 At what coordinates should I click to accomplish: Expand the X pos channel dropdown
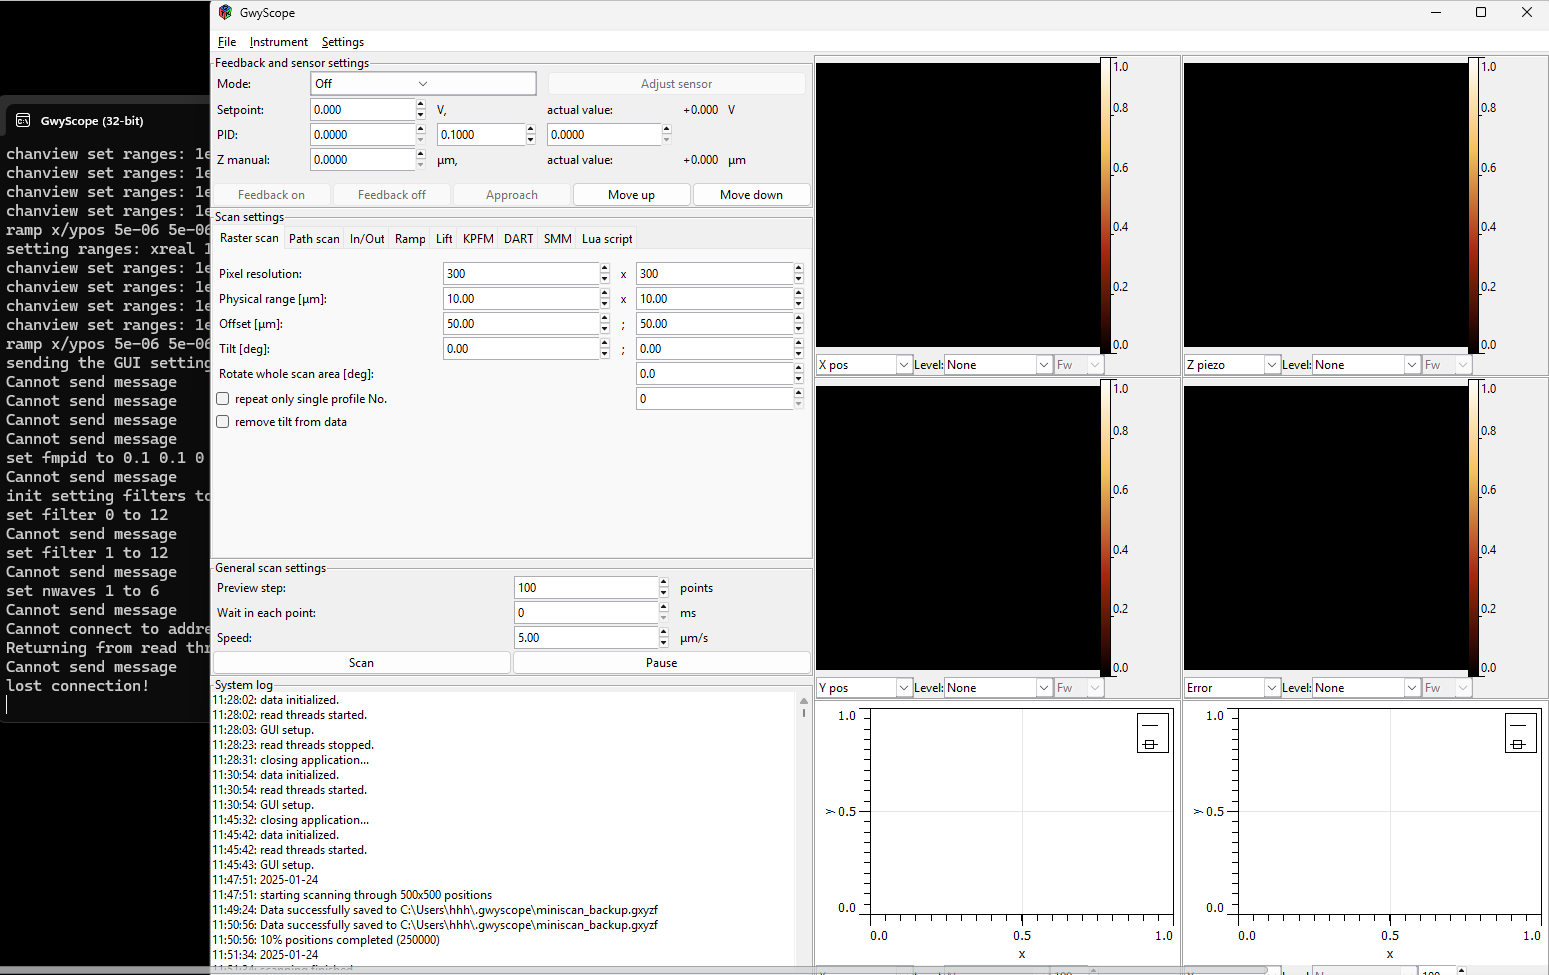pos(863,365)
